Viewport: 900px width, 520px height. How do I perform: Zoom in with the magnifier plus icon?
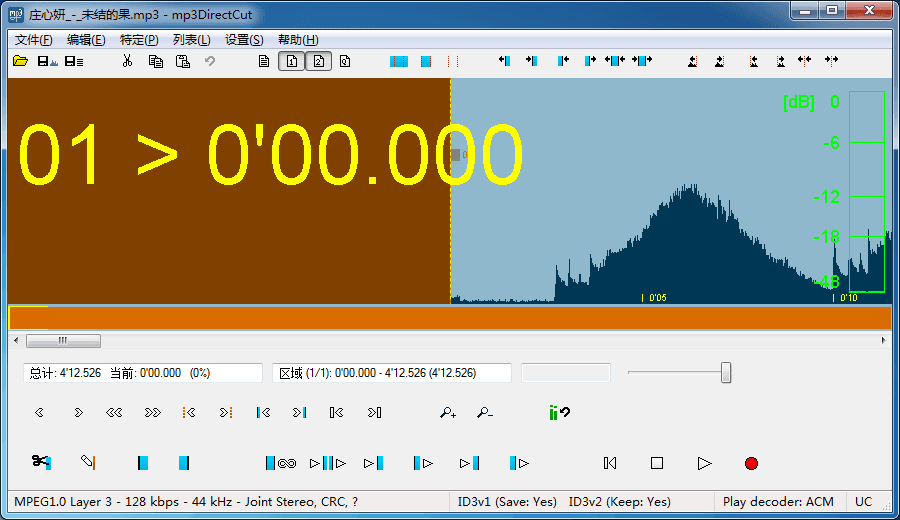448,412
